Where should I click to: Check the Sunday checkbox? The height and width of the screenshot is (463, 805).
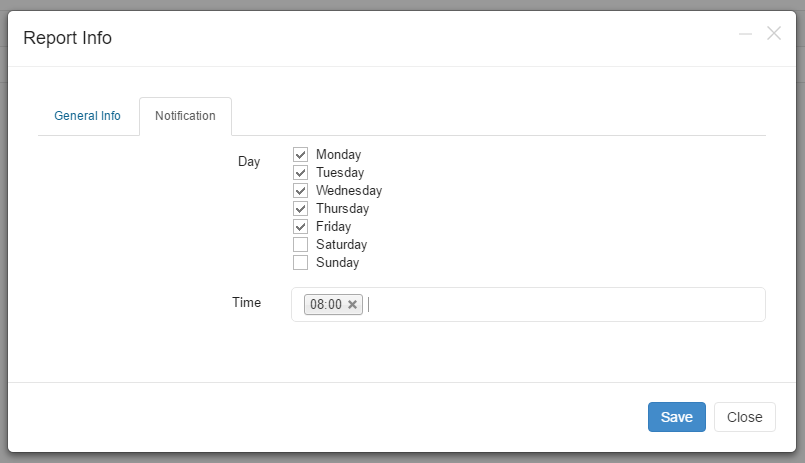(300, 262)
